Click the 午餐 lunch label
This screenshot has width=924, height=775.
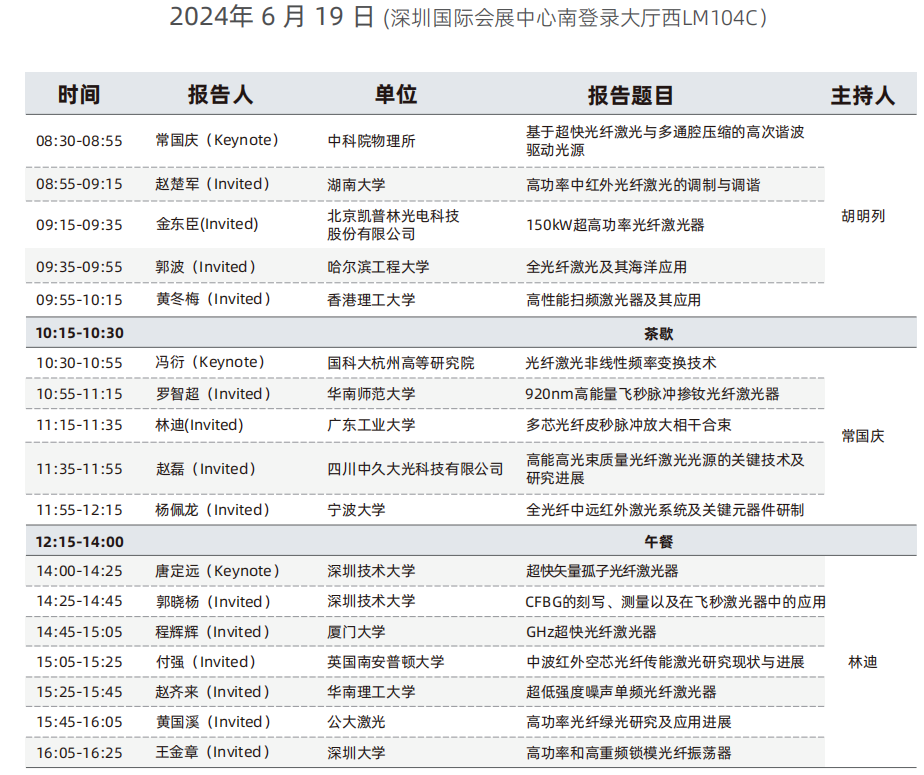coord(658,542)
